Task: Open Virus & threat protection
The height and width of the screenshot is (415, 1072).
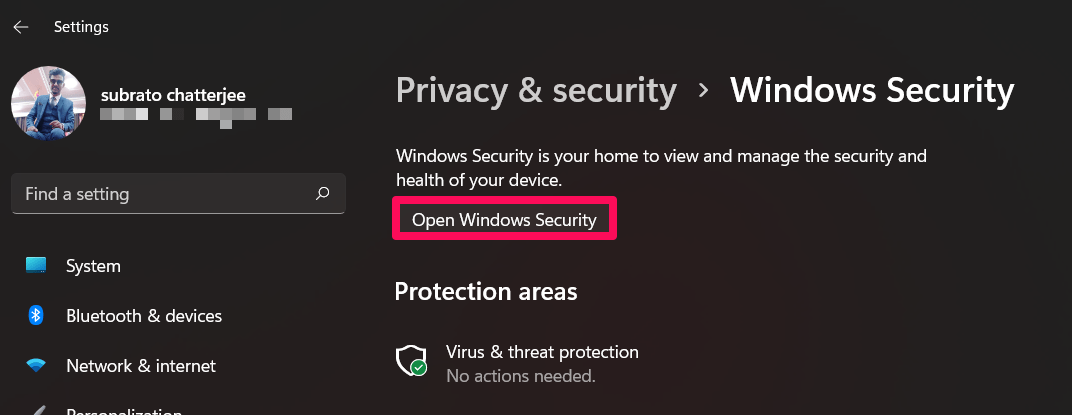Action: click(x=542, y=352)
